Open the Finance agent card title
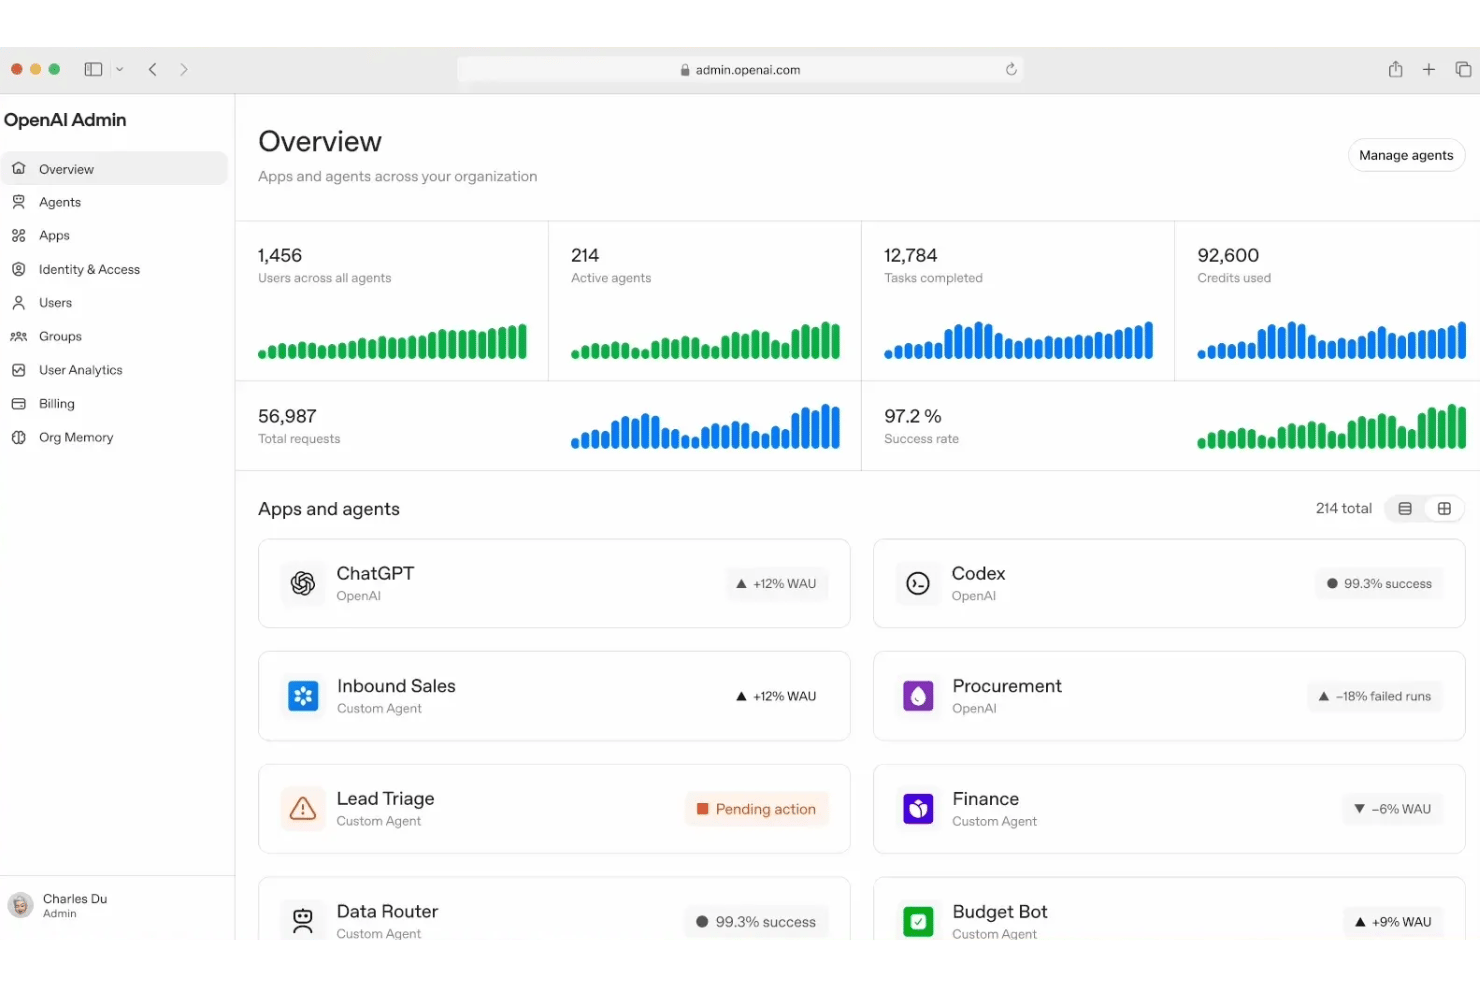The image size is (1480, 987). [985, 799]
